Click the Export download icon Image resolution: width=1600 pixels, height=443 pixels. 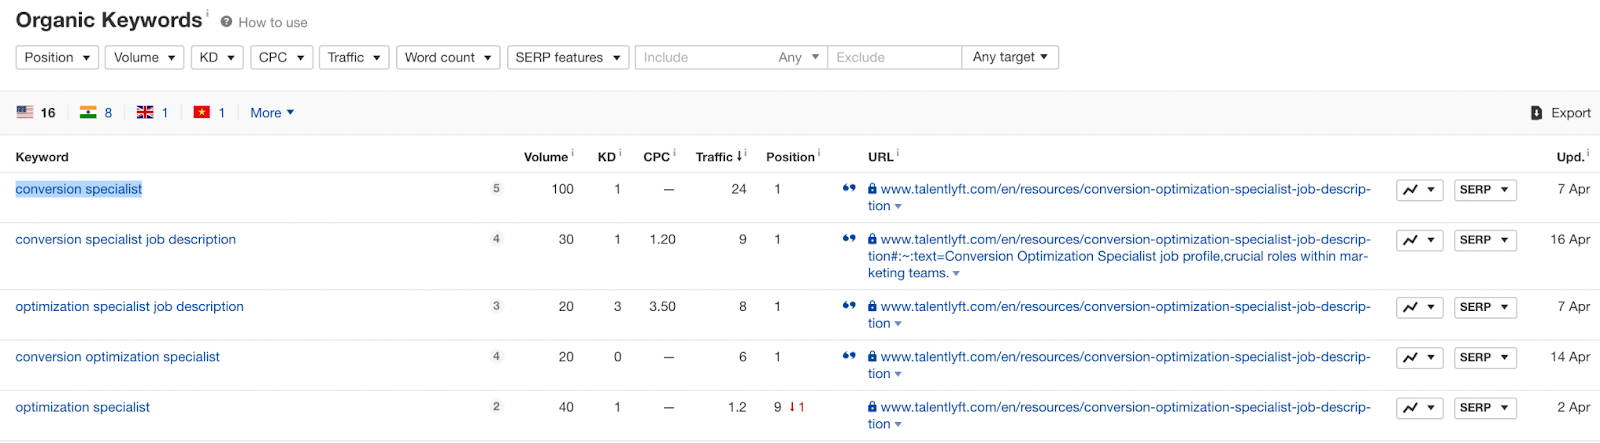click(1536, 113)
